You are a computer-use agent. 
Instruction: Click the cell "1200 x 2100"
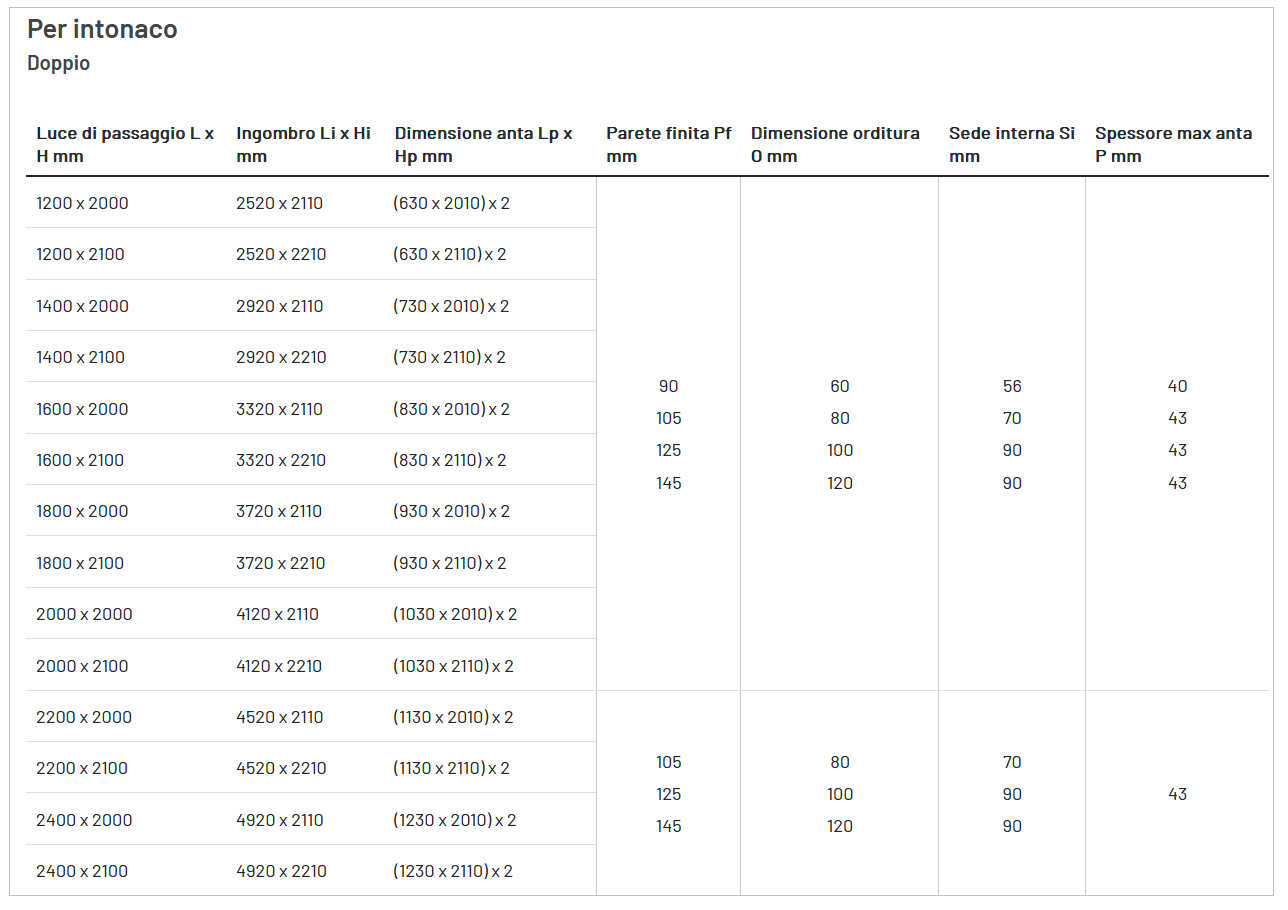click(81, 254)
